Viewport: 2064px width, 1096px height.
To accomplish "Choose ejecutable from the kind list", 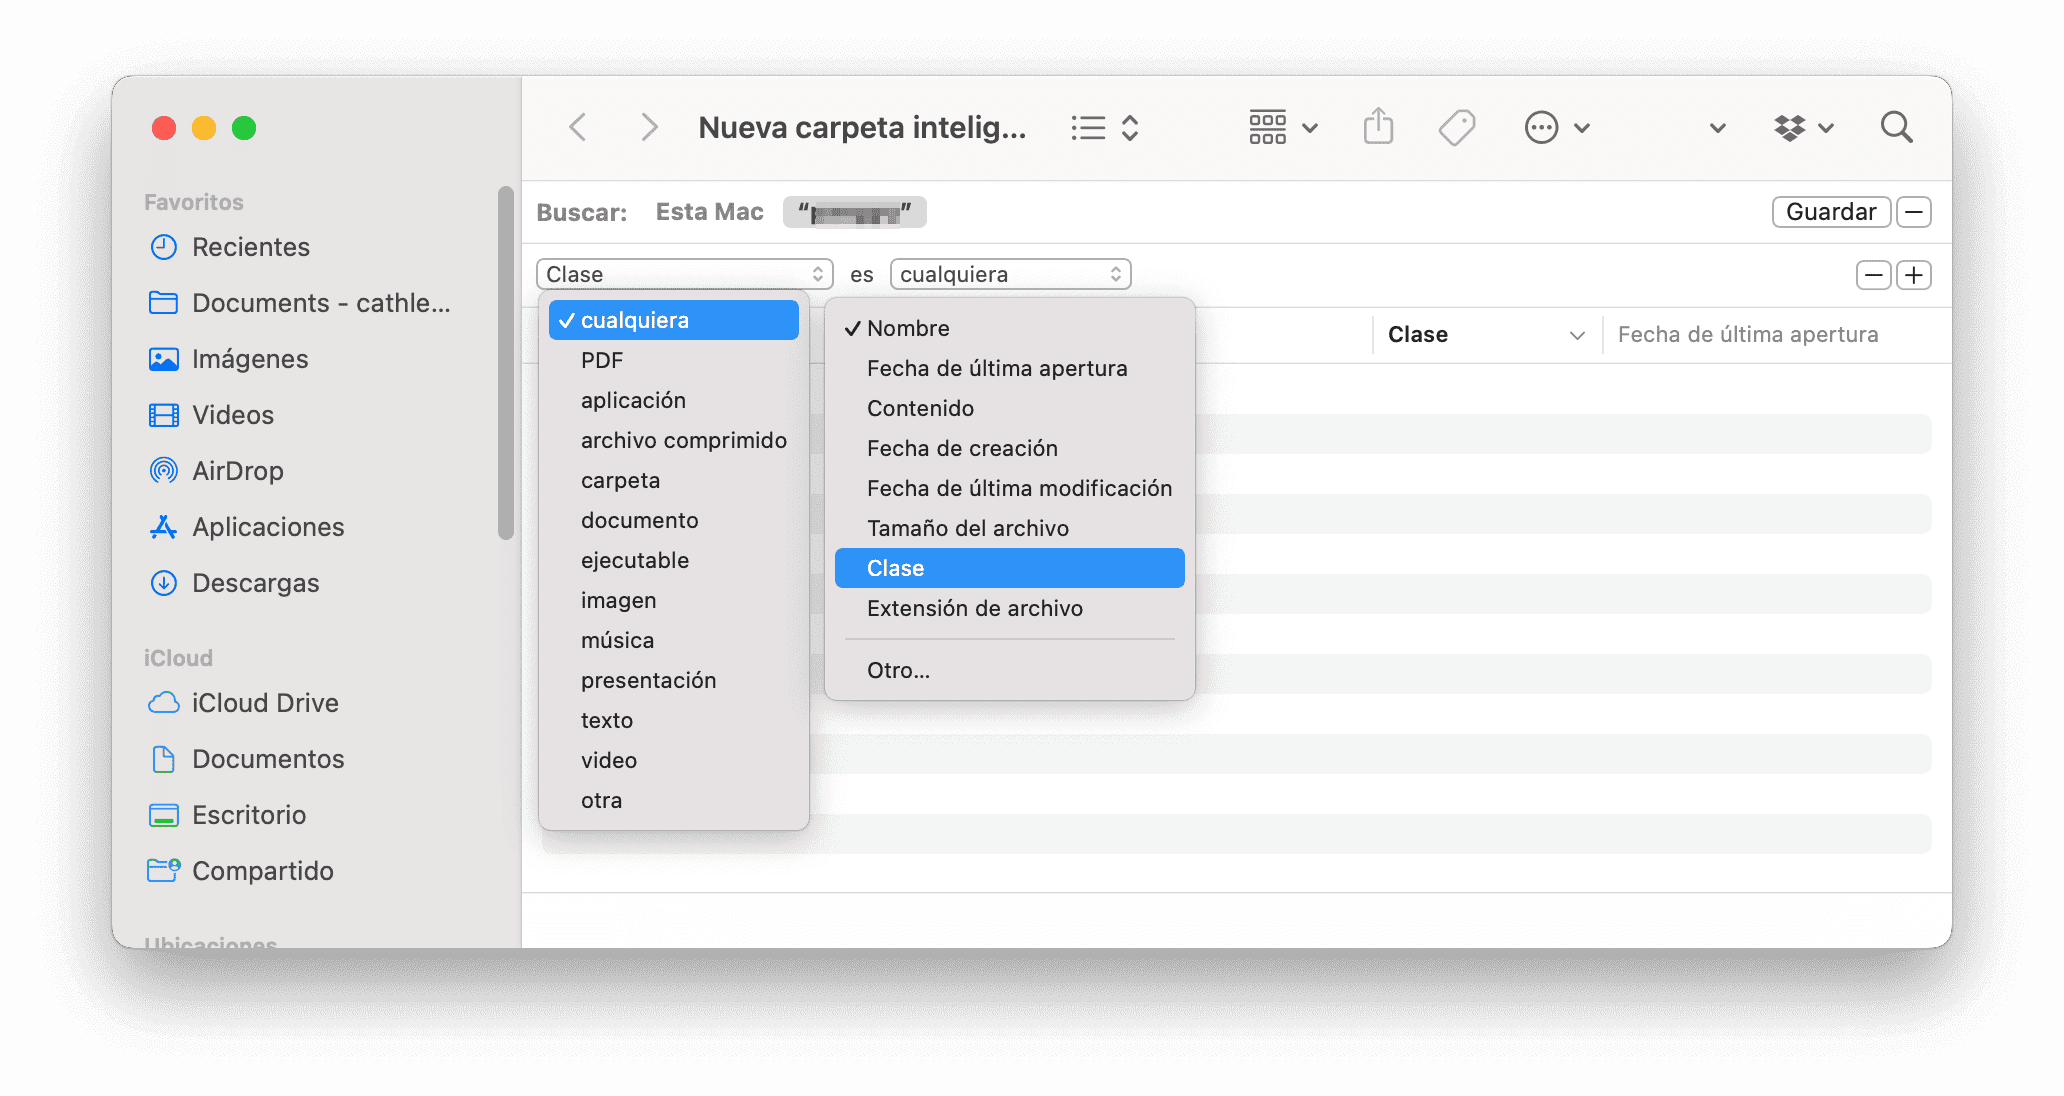I will click(674, 560).
